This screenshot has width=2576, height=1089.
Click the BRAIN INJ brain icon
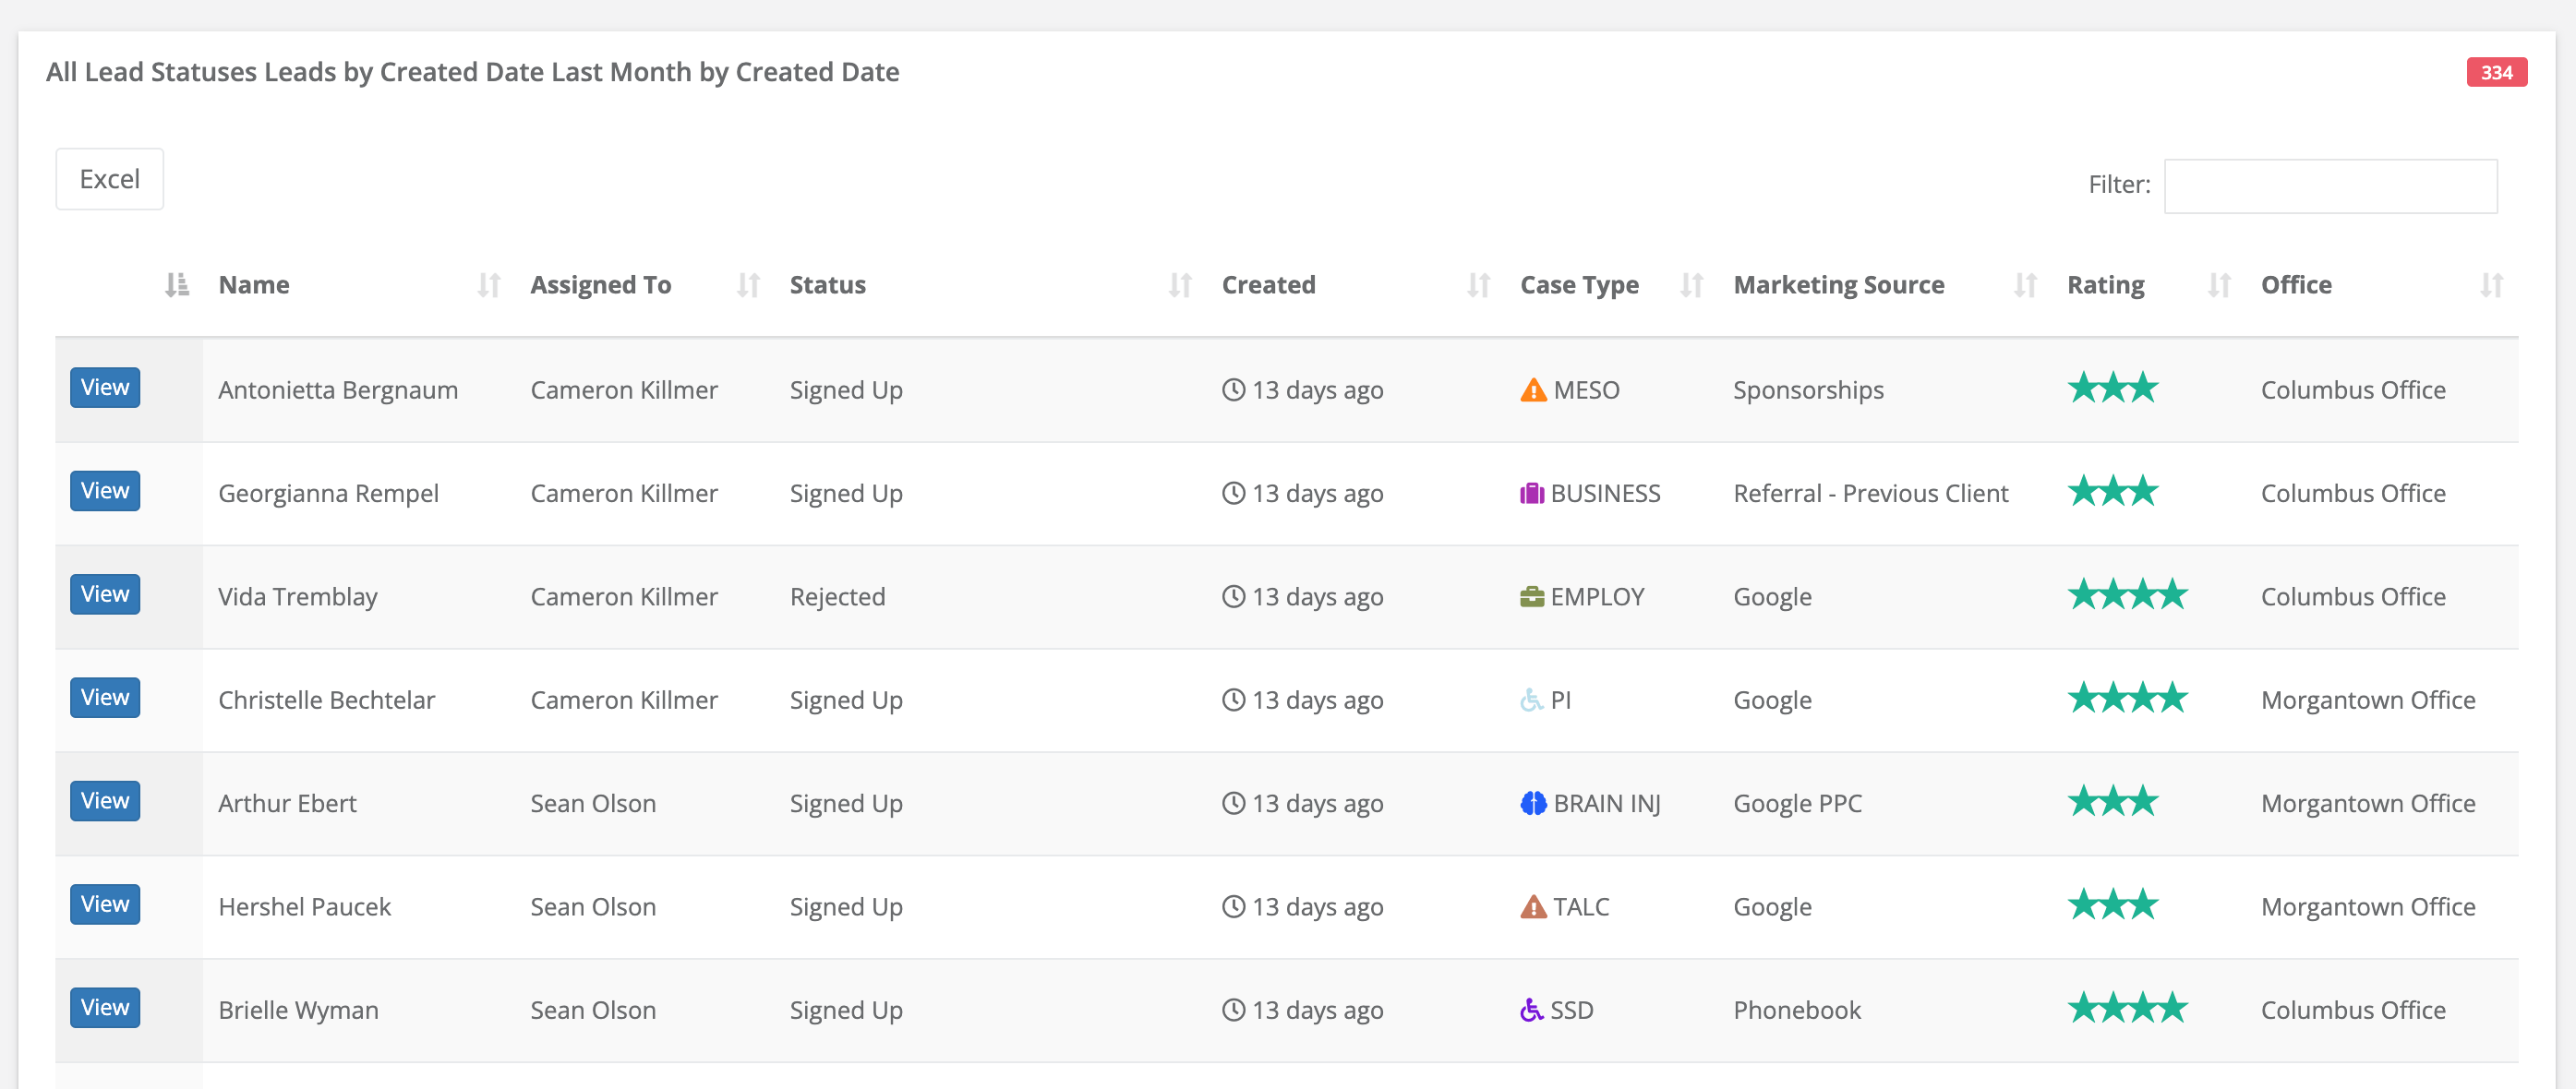1532,803
